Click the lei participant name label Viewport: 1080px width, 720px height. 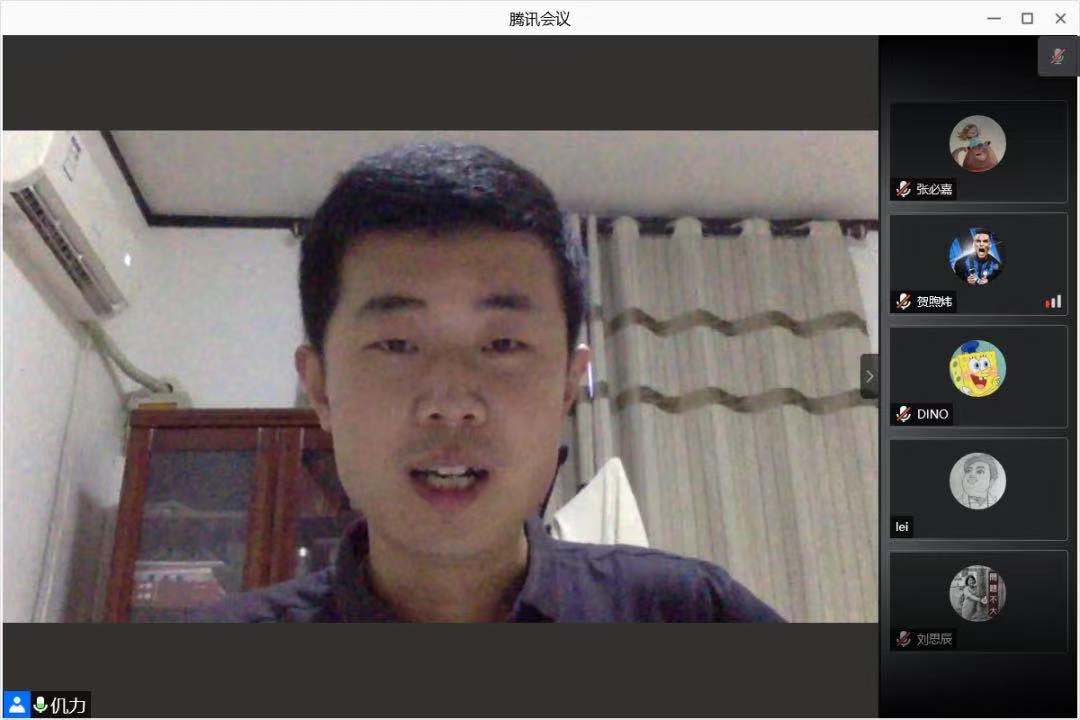tap(902, 527)
